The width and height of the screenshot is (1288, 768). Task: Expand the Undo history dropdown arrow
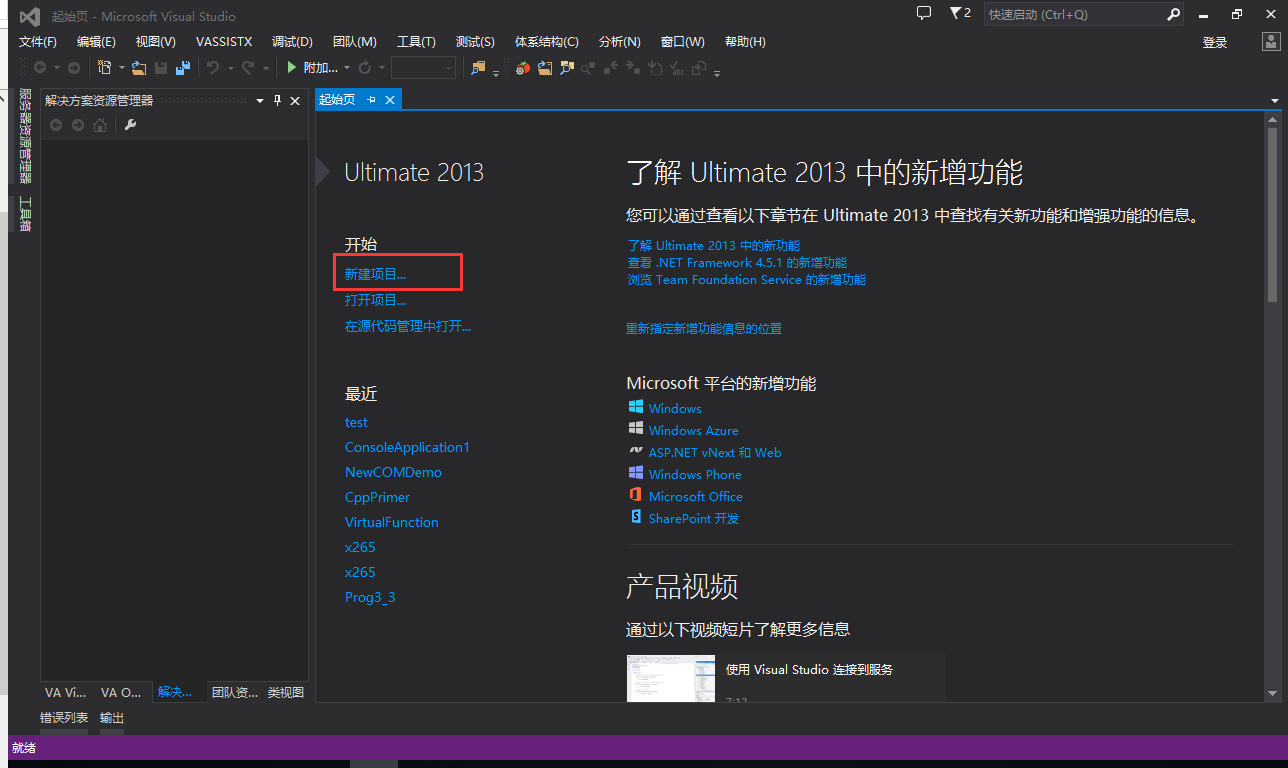[230, 67]
